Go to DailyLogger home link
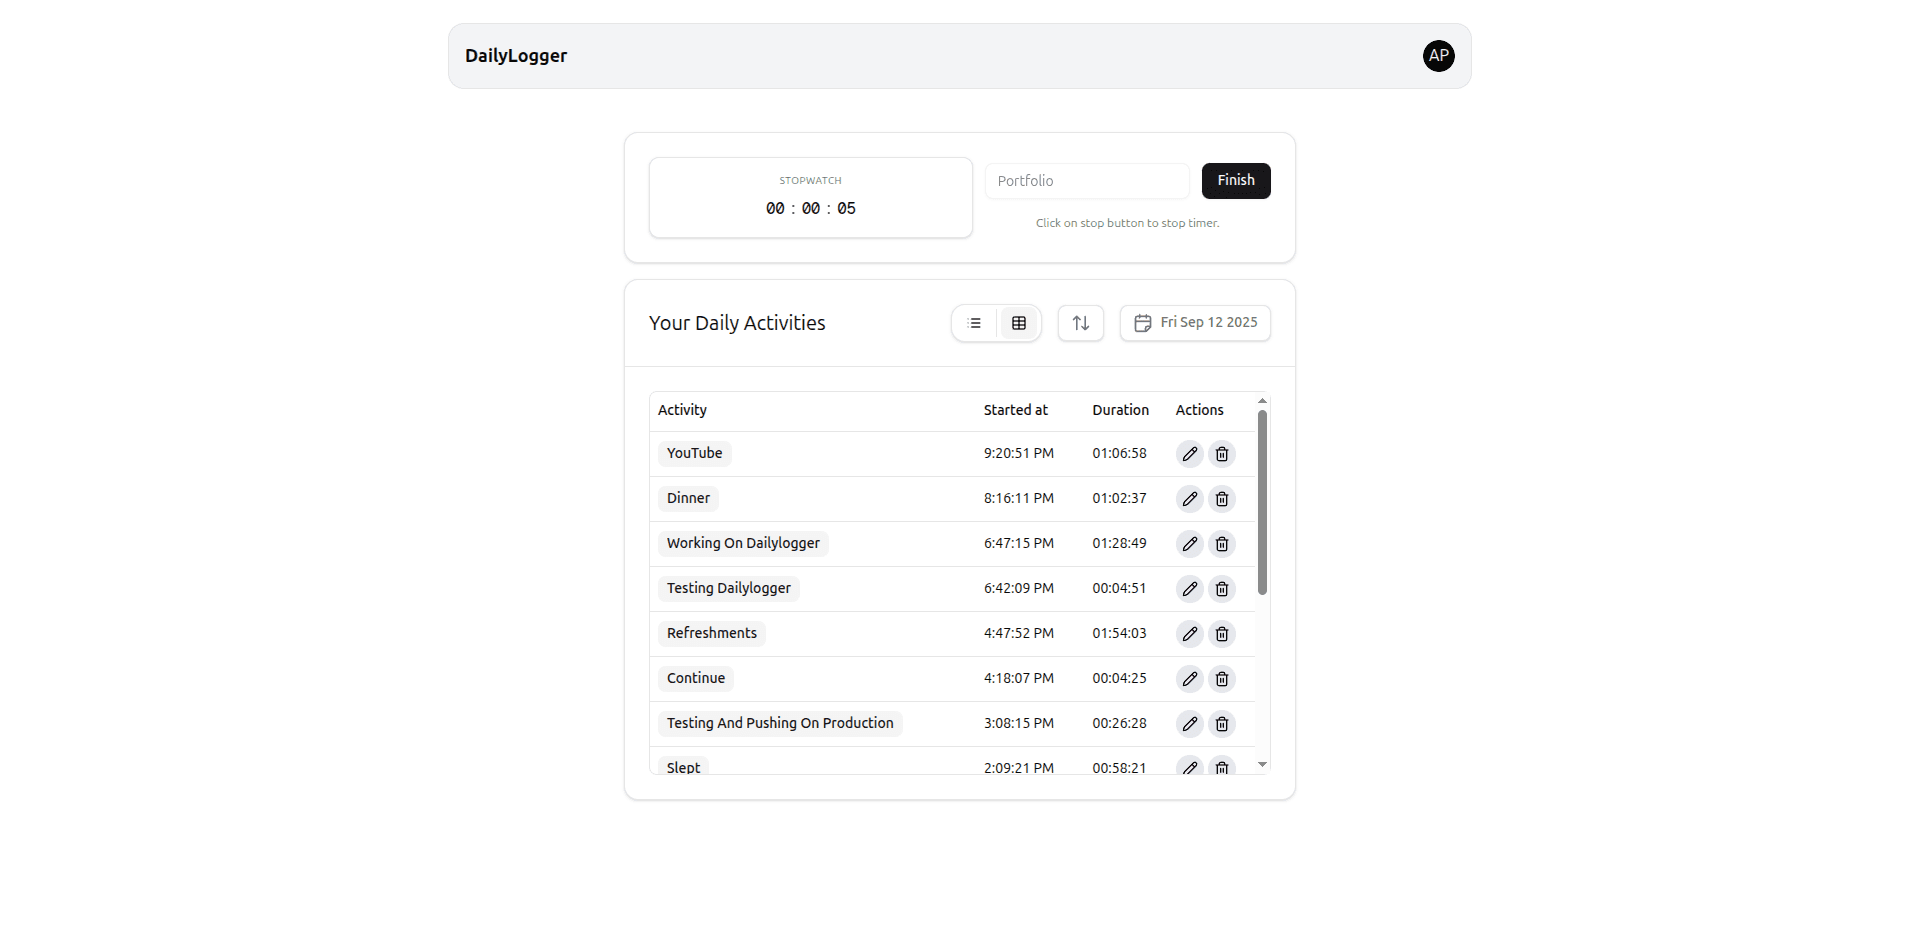Image resolution: width=1920 pixels, height=932 pixels. click(516, 56)
